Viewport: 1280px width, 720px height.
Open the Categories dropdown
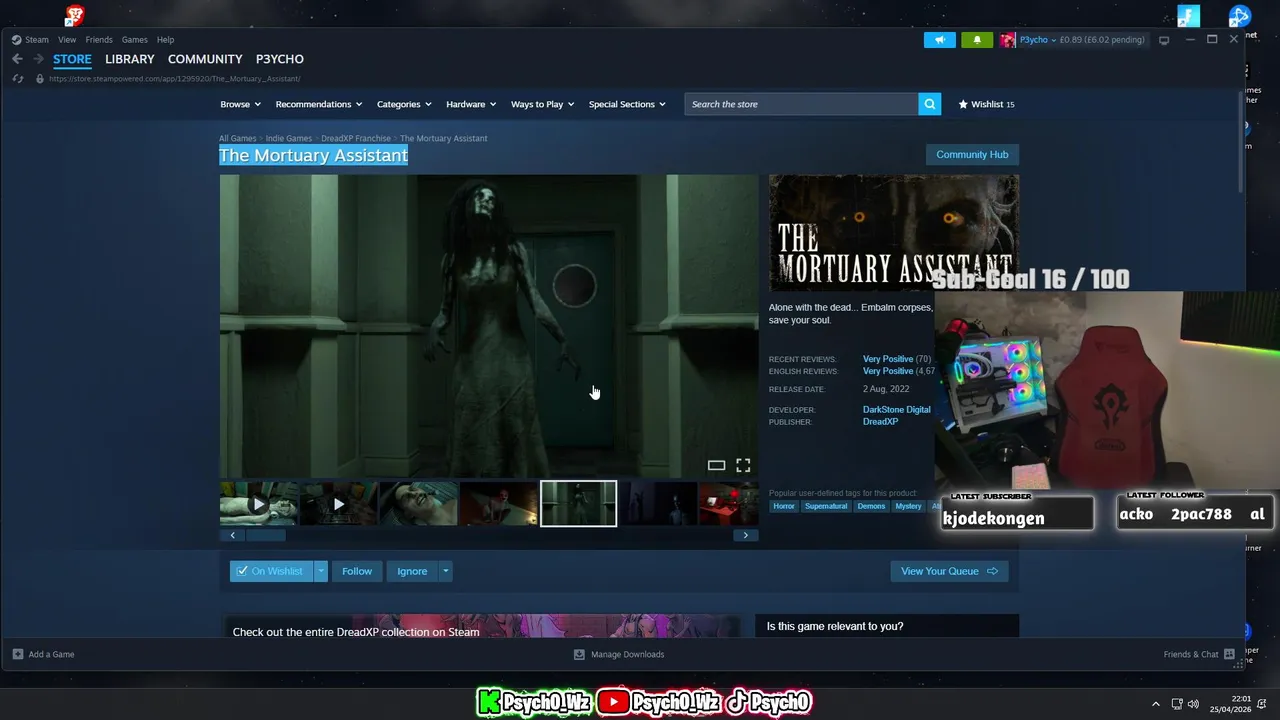[x=404, y=104]
